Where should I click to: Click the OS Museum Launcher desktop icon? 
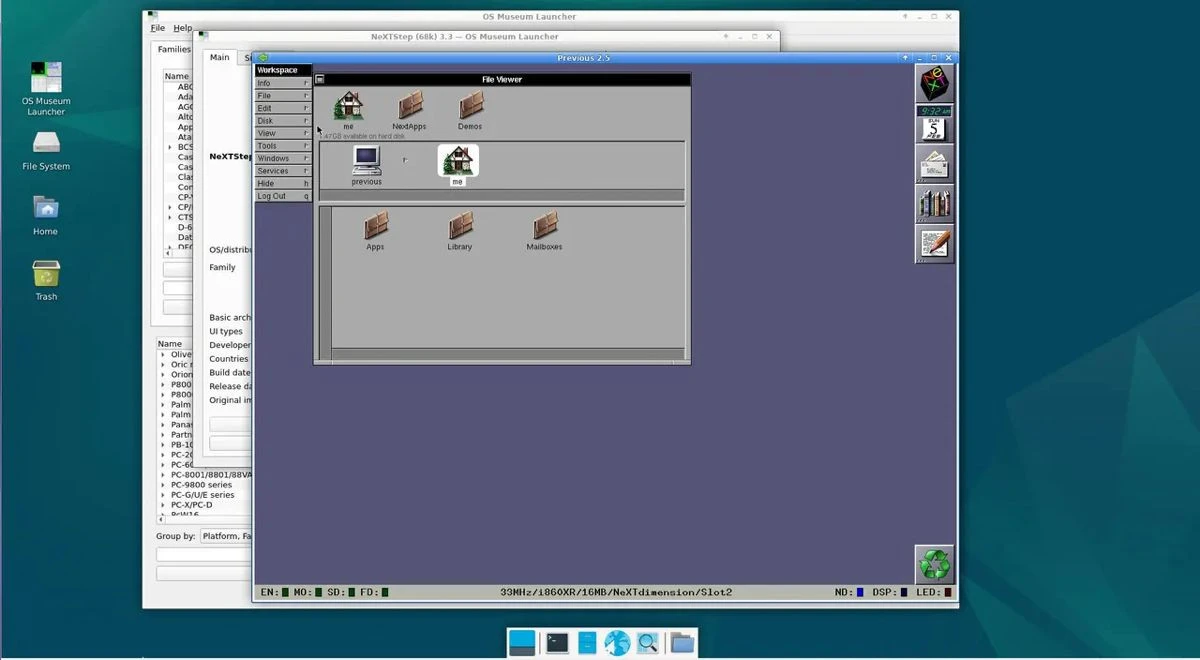point(46,88)
